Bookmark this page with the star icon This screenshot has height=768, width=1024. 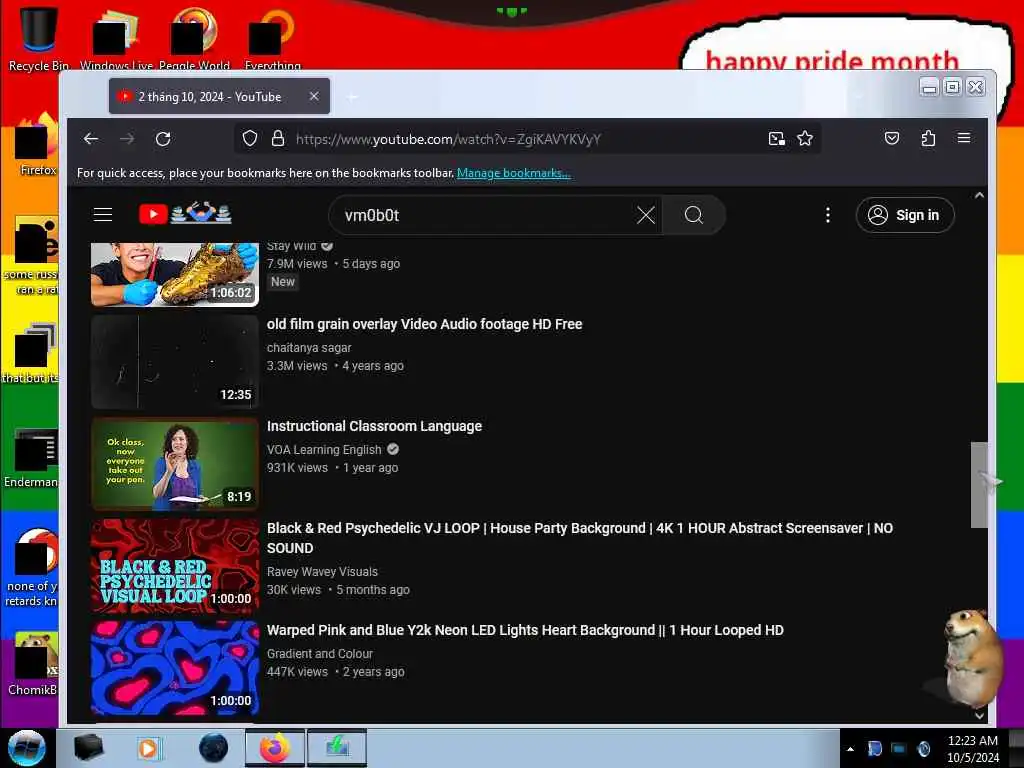(x=805, y=138)
